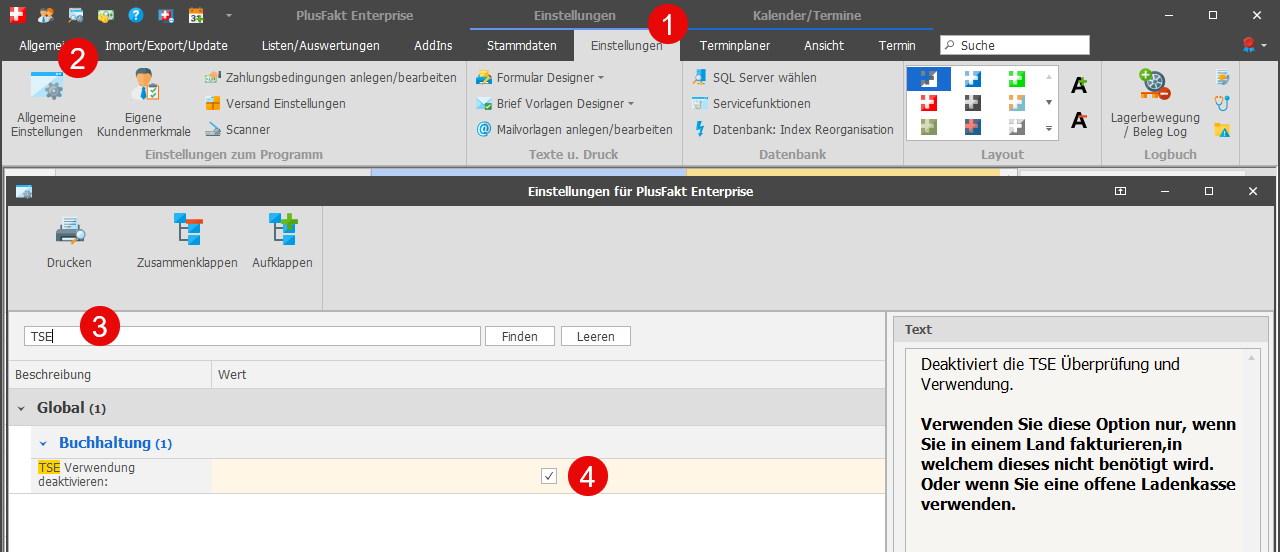Open Lagerbewegung / Beleg Log
The image size is (1280, 552).
point(1155,103)
